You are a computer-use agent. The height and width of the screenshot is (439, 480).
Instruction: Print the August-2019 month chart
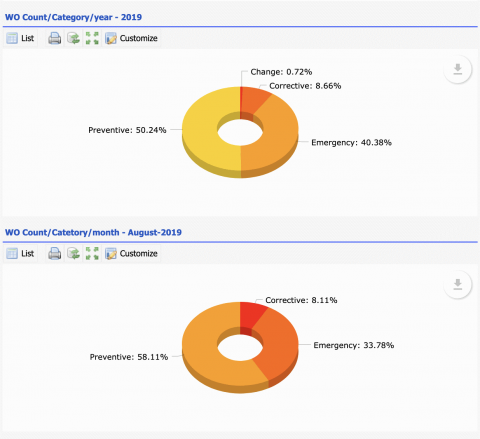point(55,254)
